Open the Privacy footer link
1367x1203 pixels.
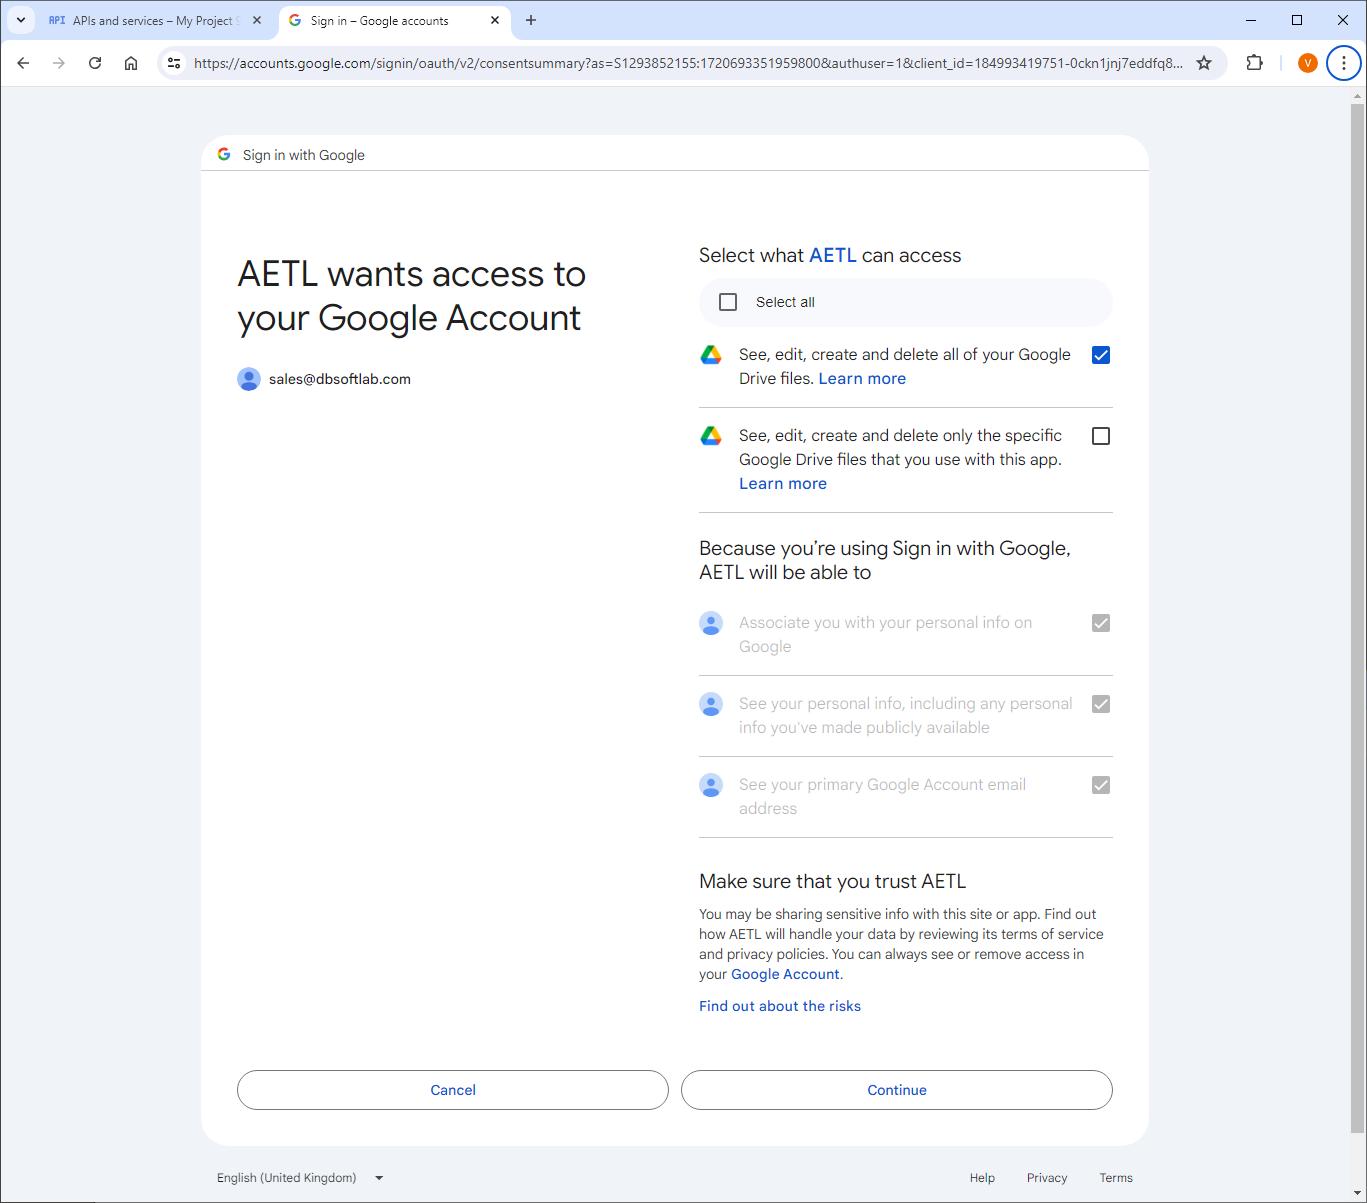coord(1047,1178)
